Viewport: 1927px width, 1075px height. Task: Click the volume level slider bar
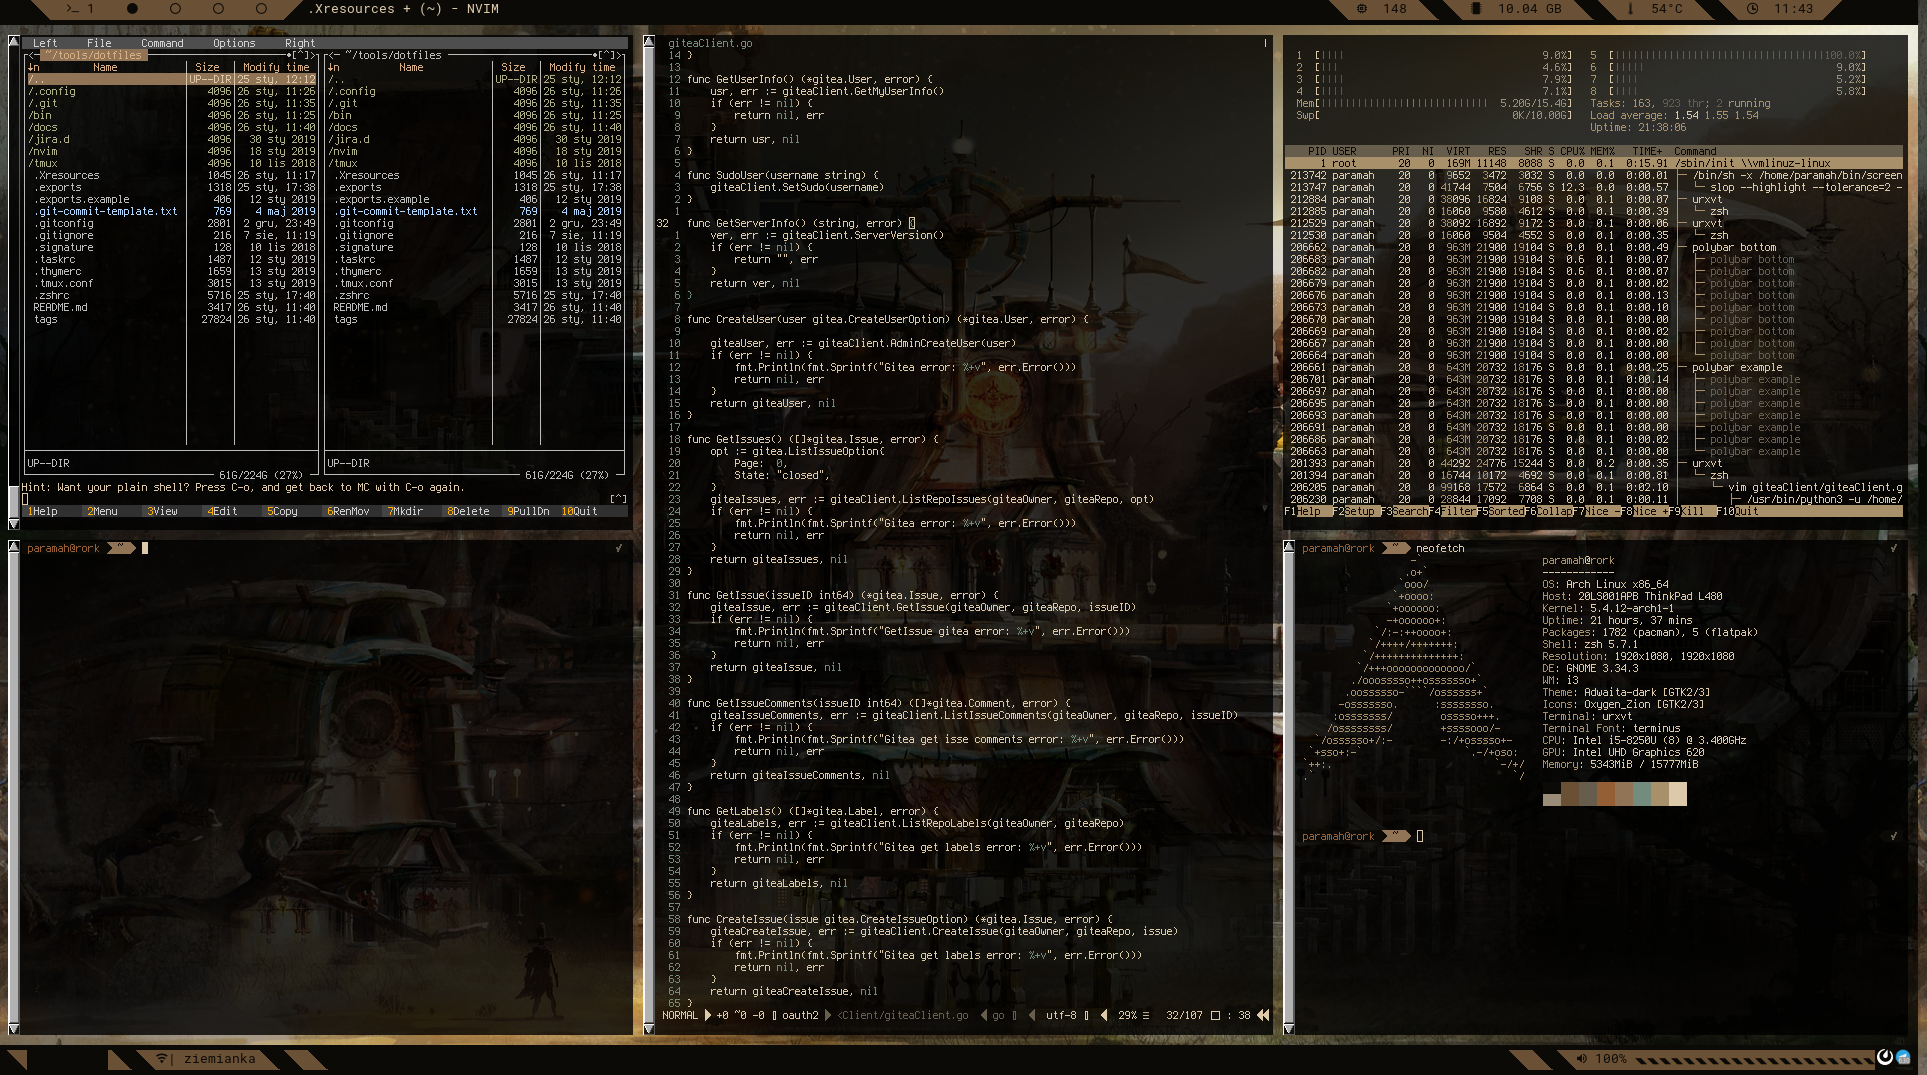[x=1753, y=1059]
